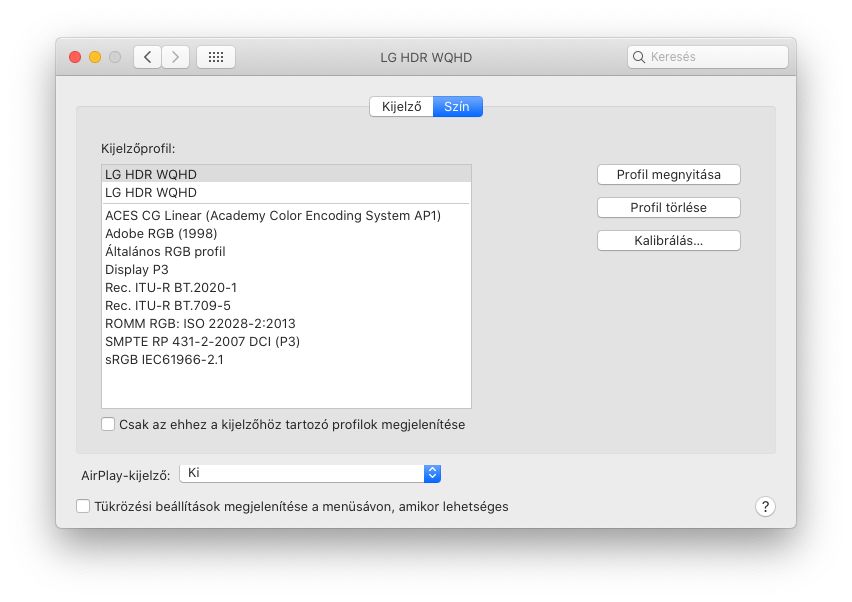Go back with the left chevron button
This screenshot has width=852, height=602.
147,57
